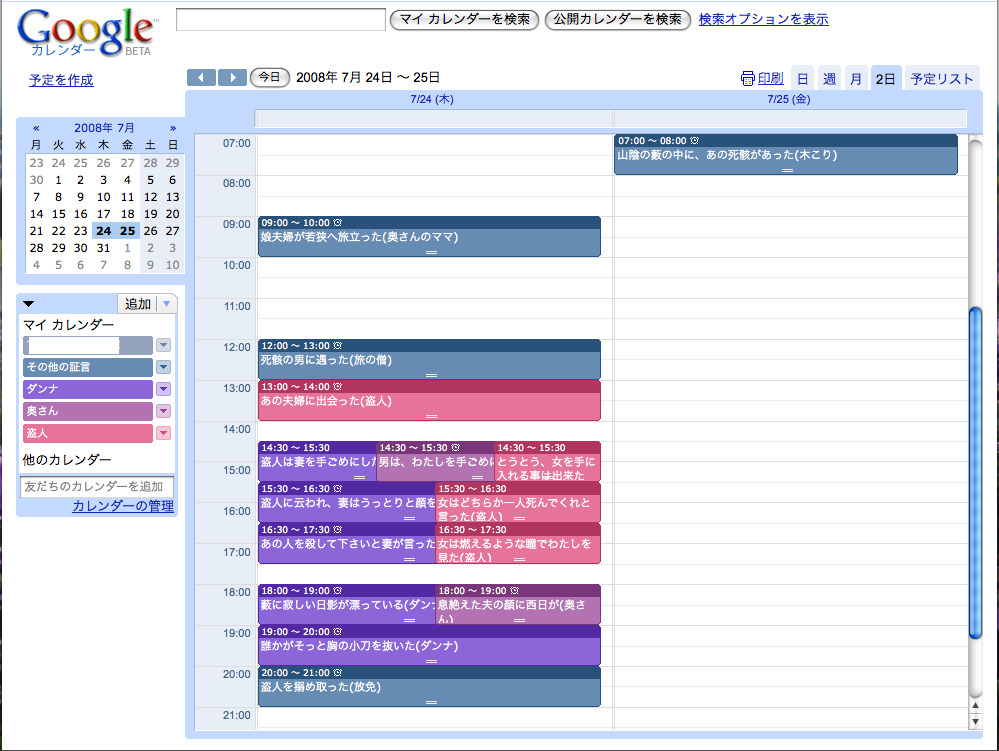This screenshot has width=999, height=751.
Task: Open 娘夫婦が若狭へ旅立った event
Action: pyautogui.click(x=429, y=236)
